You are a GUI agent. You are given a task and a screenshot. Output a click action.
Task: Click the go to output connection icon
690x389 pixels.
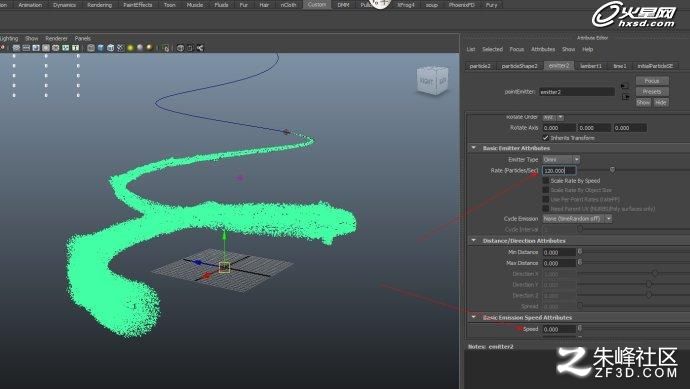pos(625,97)
